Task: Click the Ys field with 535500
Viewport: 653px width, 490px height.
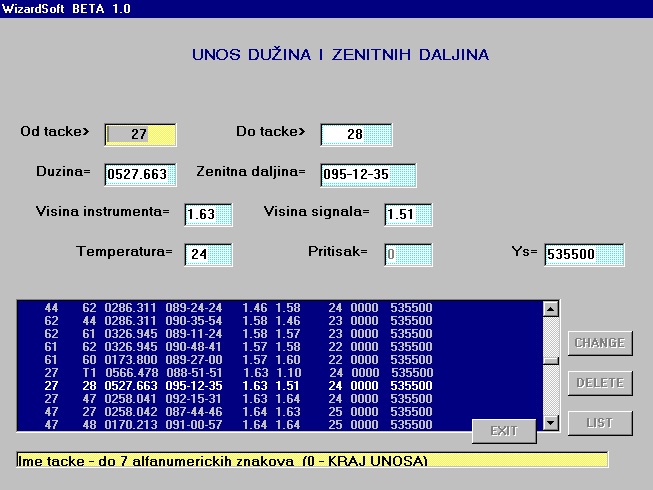Action: point(584,254)
